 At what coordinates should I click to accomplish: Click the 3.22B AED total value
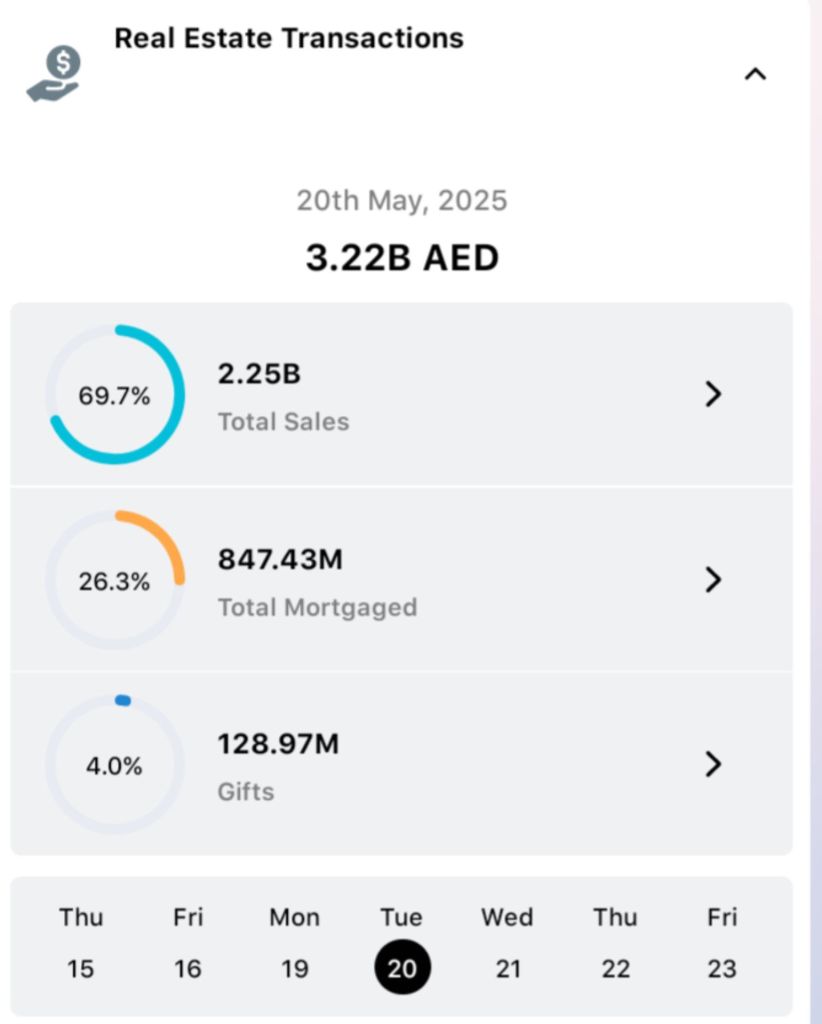402,258
